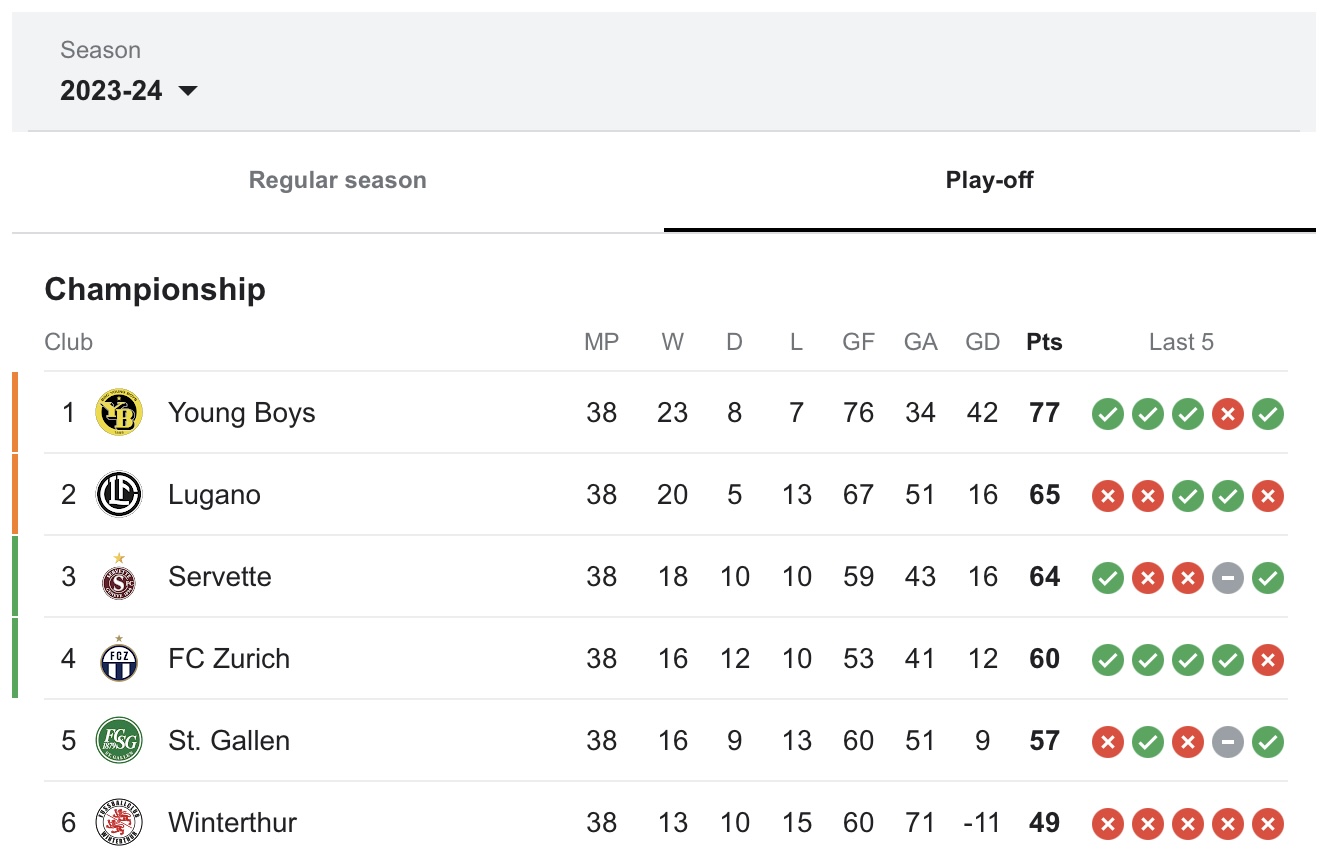Viewport: 1331px width, 856px height.
Task: Select the Play-off tab
Action: 990,181
